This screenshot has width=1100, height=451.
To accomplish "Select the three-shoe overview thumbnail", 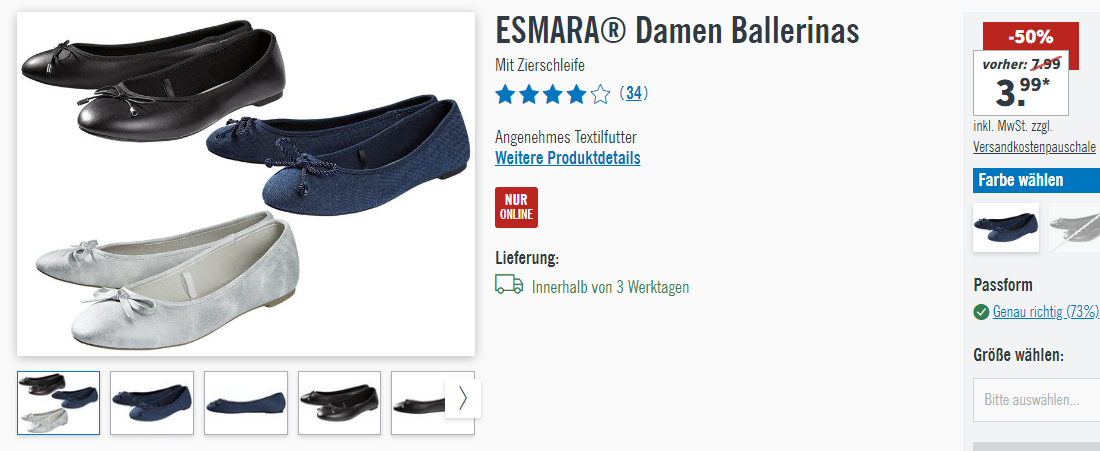I will pyautogui.click(x=58, y=403).
